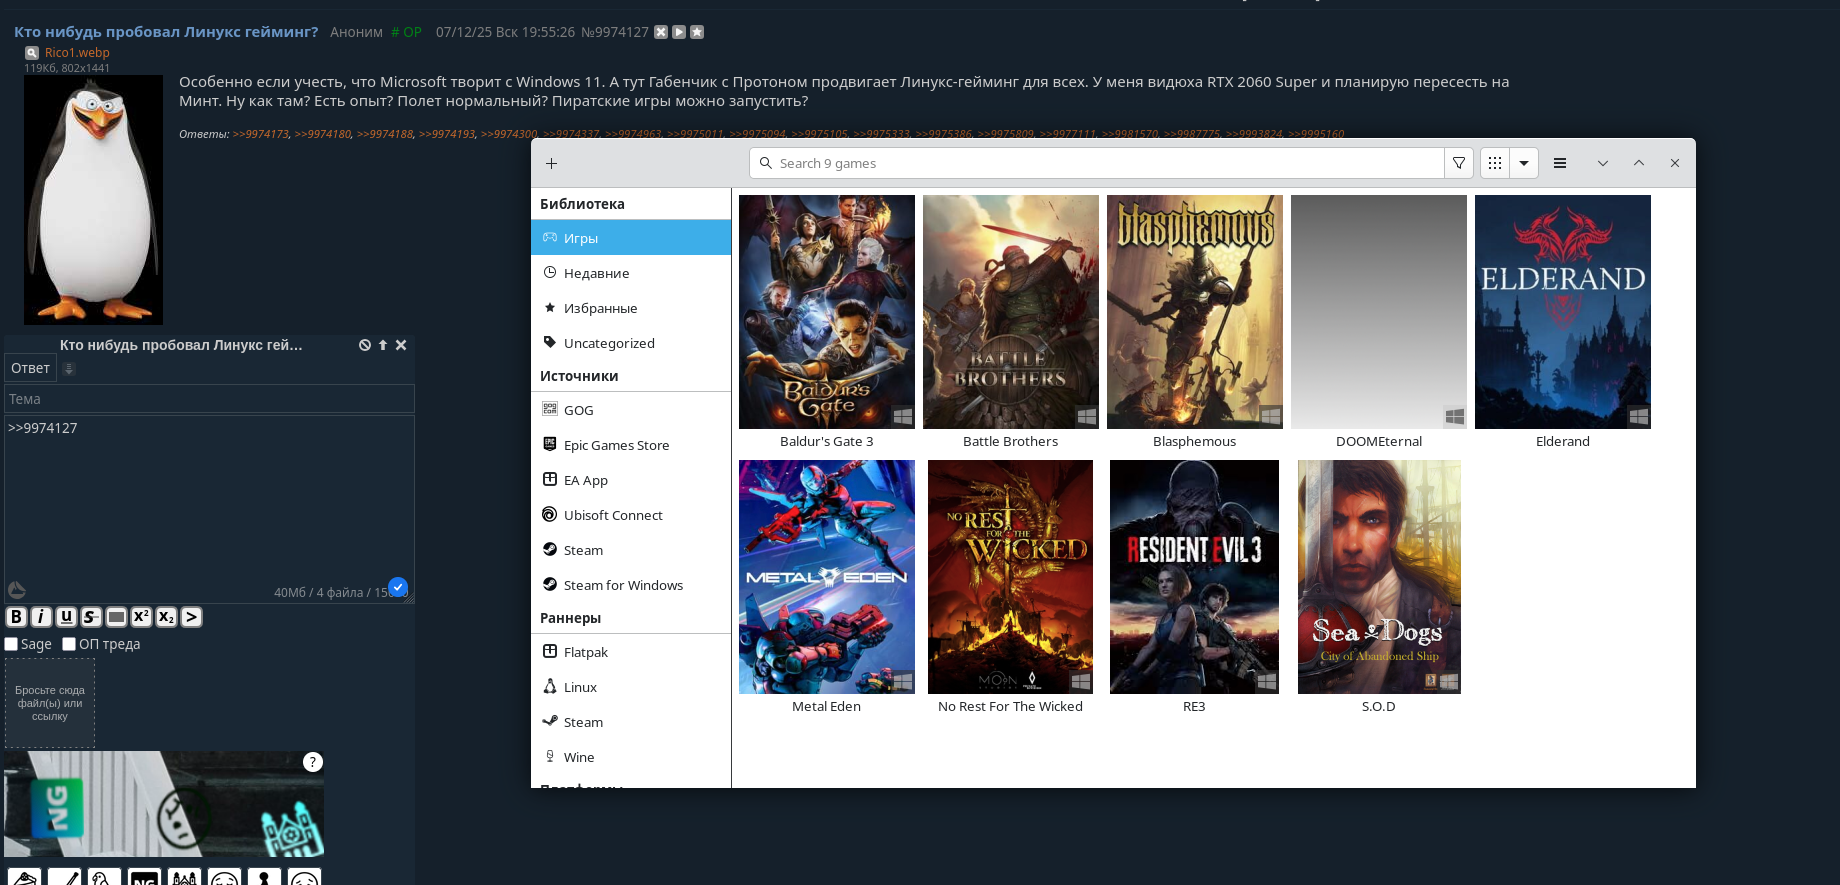Open the Lutris game filter funnel
This screenshot has width=1840, height=885.
click(x=1459, y=163)
